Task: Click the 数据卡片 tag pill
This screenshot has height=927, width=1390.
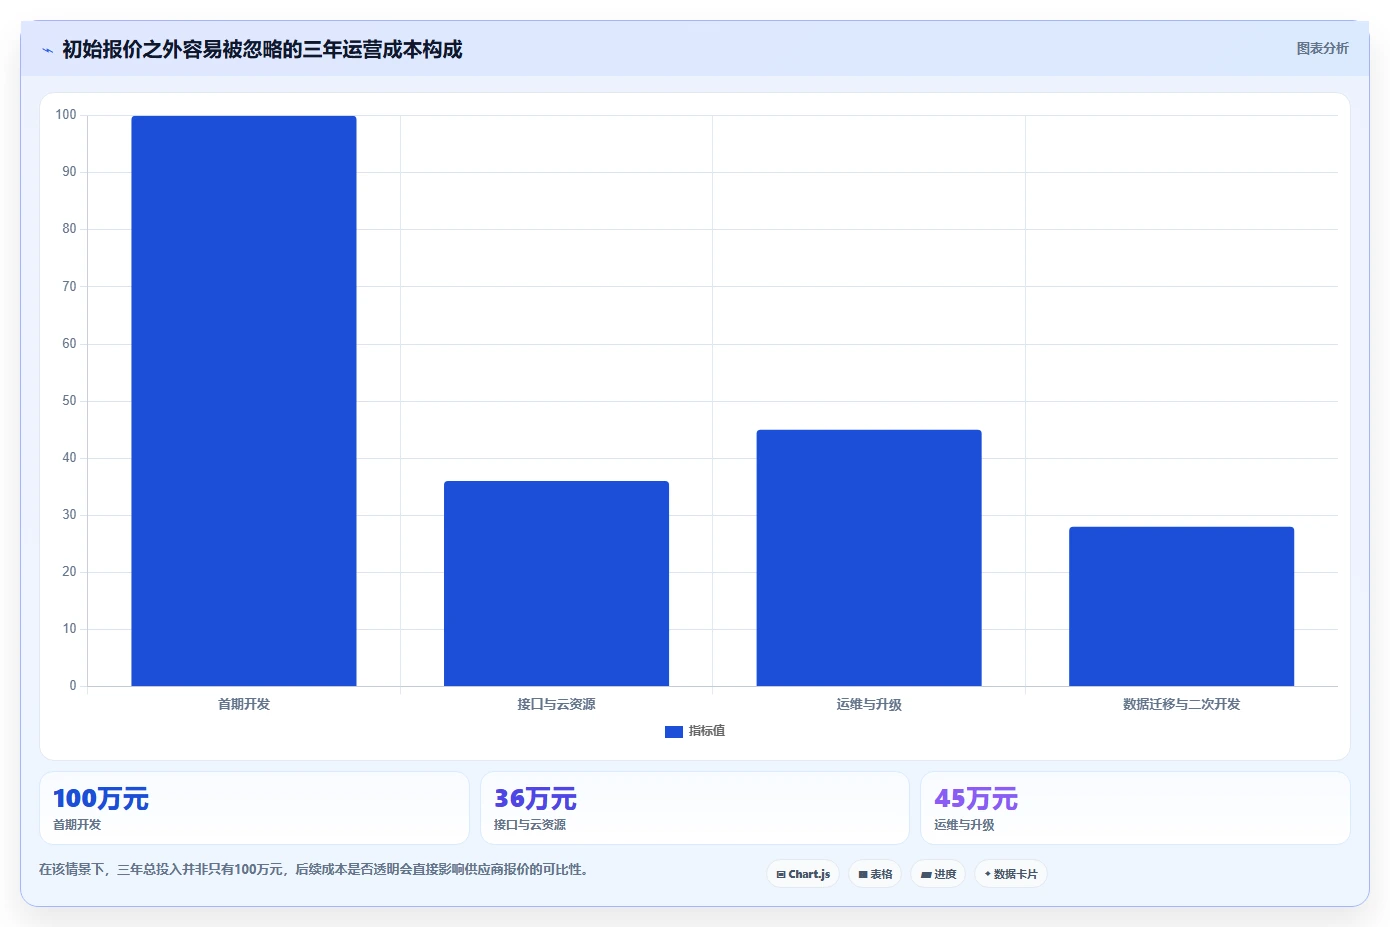Action: click(1011, 874)
